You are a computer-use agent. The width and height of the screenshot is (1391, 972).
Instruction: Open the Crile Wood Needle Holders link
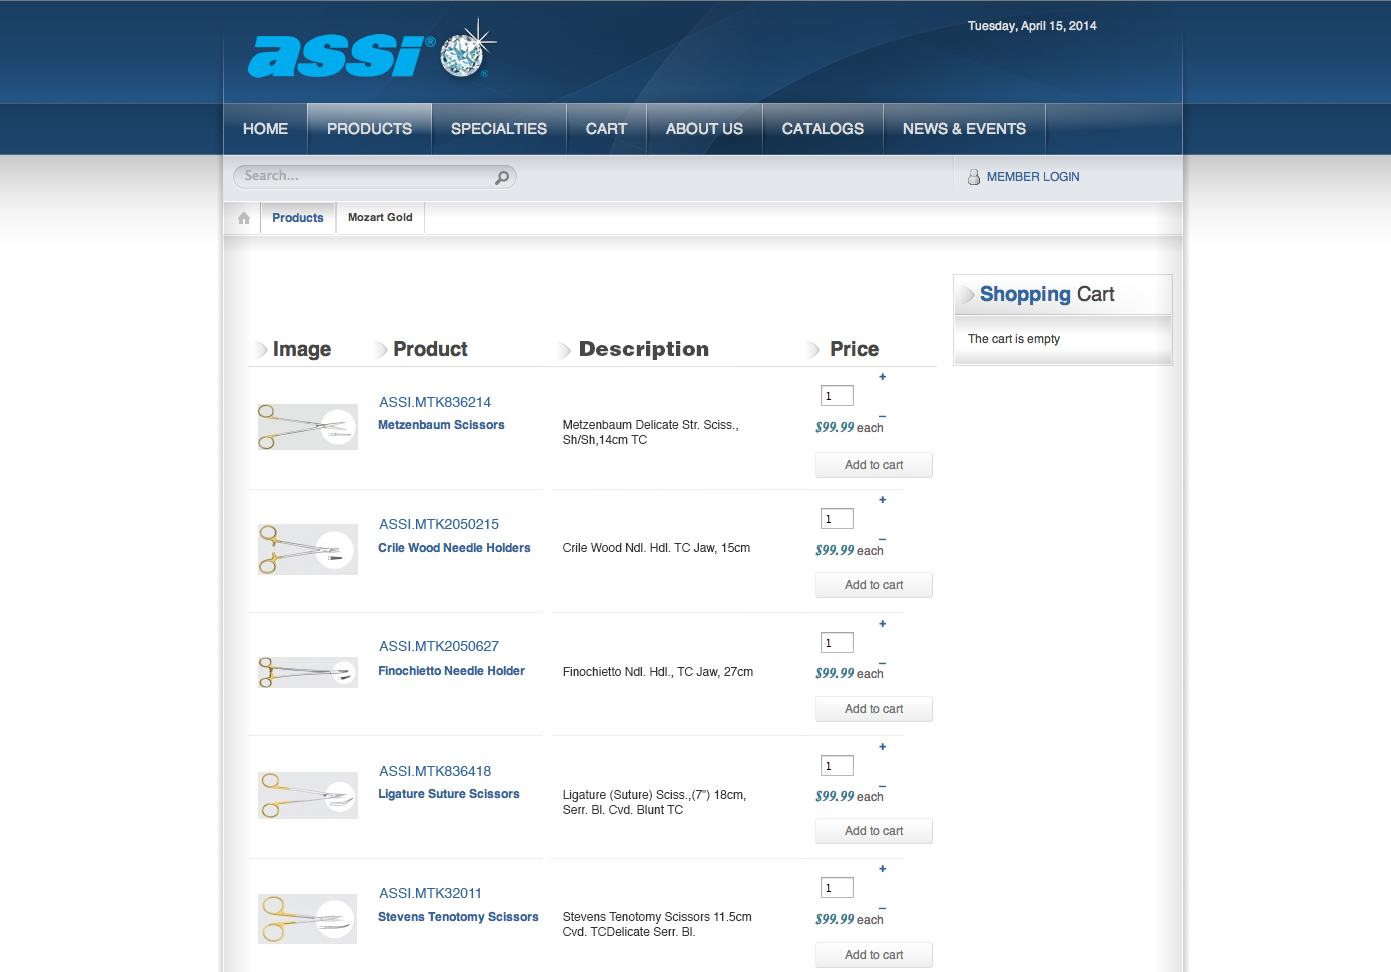(454, 548)
